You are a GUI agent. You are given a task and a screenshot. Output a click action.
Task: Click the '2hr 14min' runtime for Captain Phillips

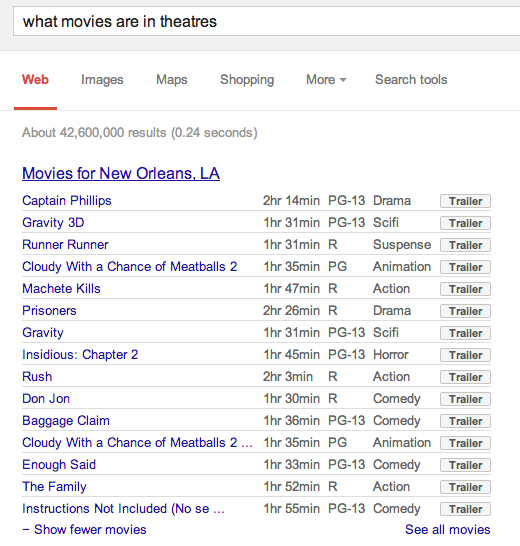coord(291,201)
